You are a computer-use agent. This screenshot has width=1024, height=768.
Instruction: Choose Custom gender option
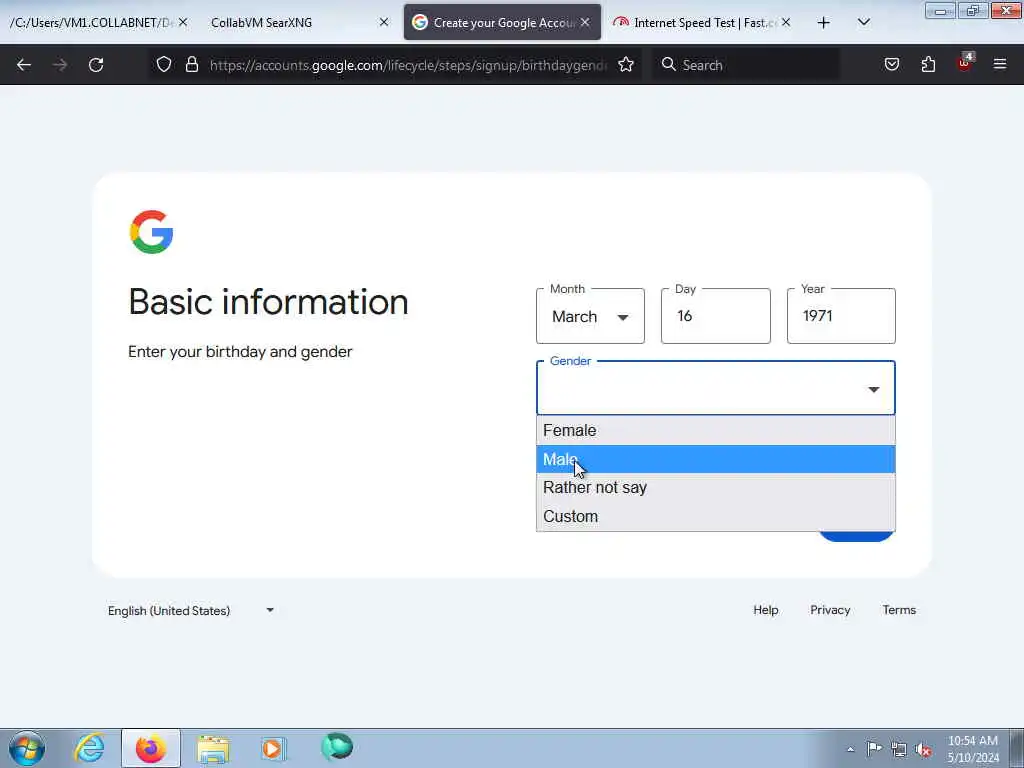click(716, 516)
